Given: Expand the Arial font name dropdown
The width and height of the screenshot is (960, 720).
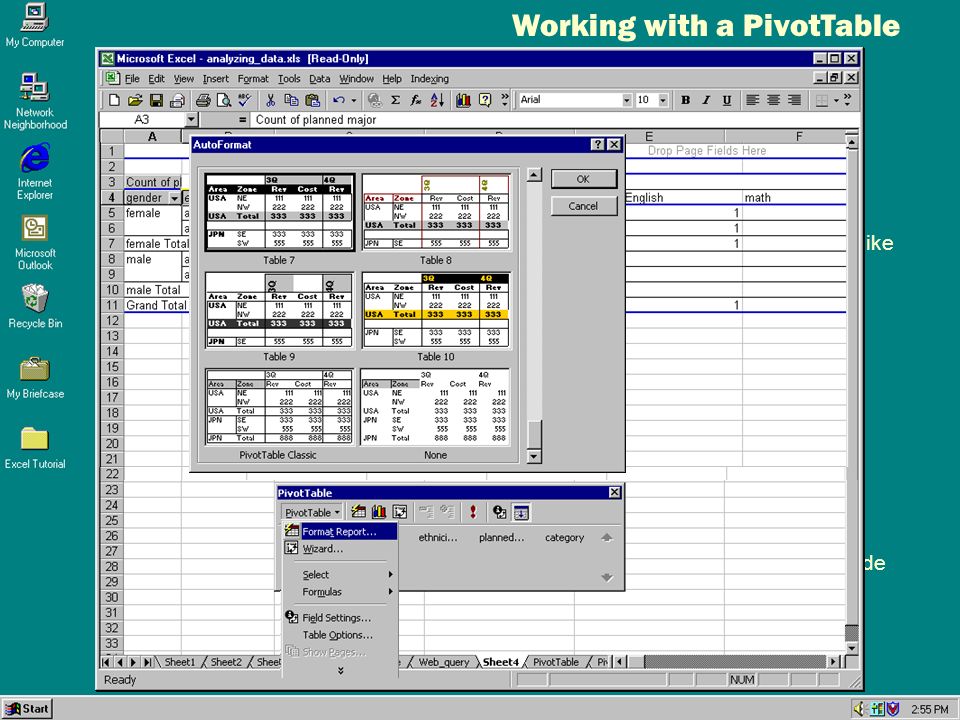Looking at the screenshot, I should coord(626,100).
